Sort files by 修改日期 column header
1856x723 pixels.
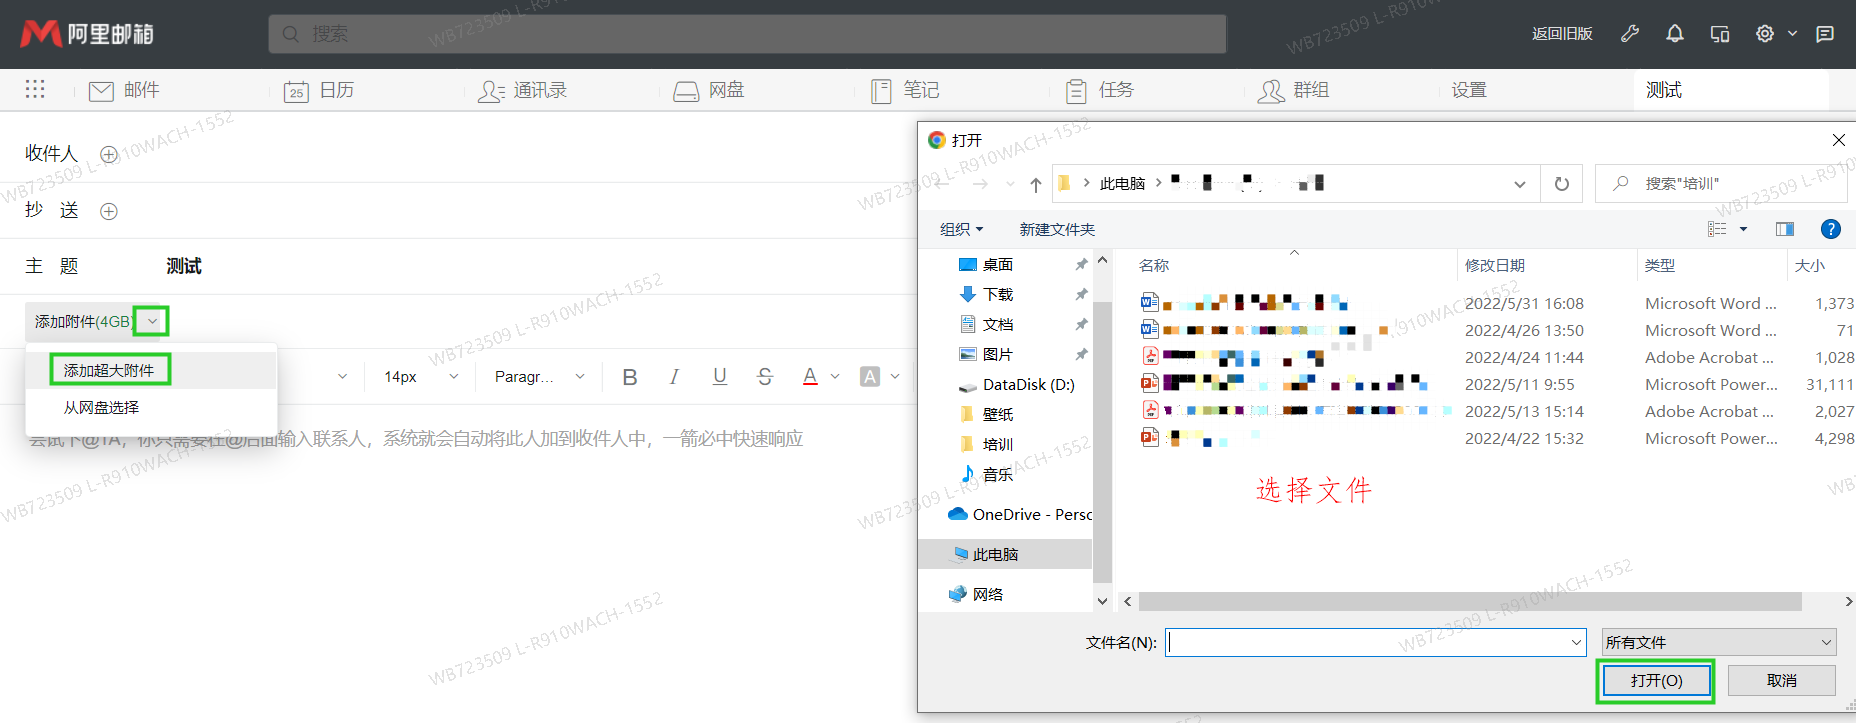tap(1495, 266)
